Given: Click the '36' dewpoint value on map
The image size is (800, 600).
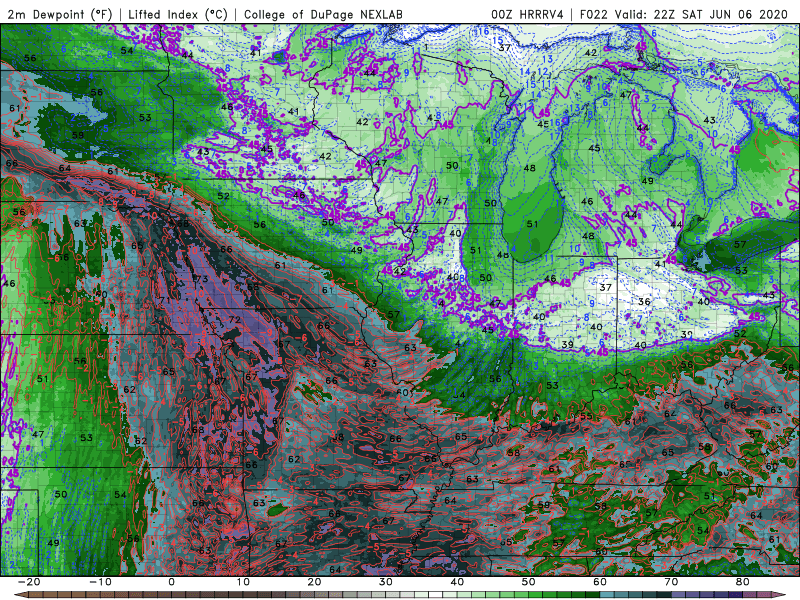Looking at the screenshot, I should coord(644,302).
